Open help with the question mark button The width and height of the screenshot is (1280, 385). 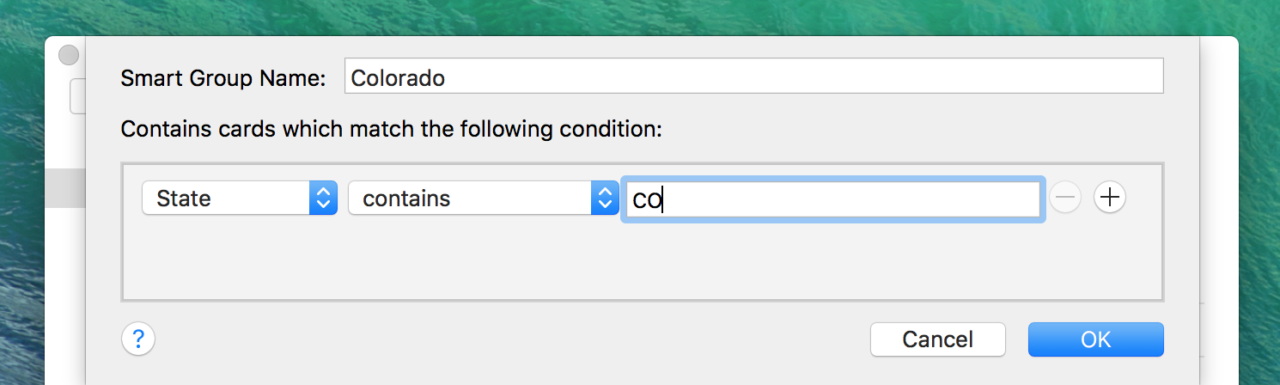[x=138, y=339]
